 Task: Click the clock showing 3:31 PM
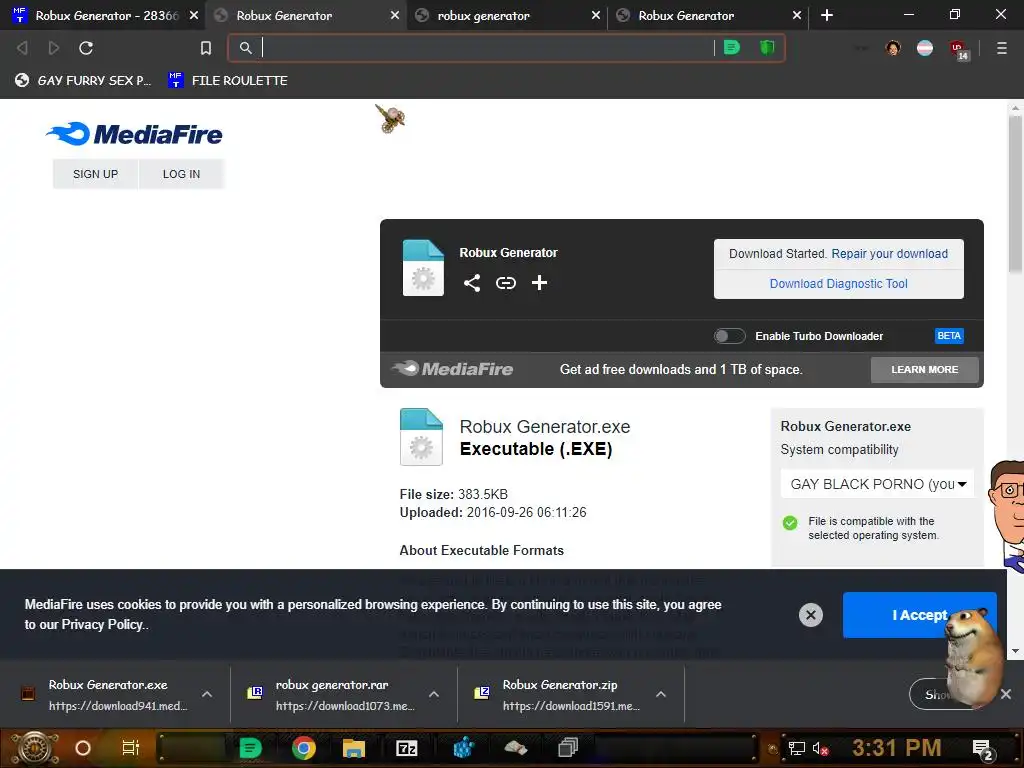pos(896,748)
